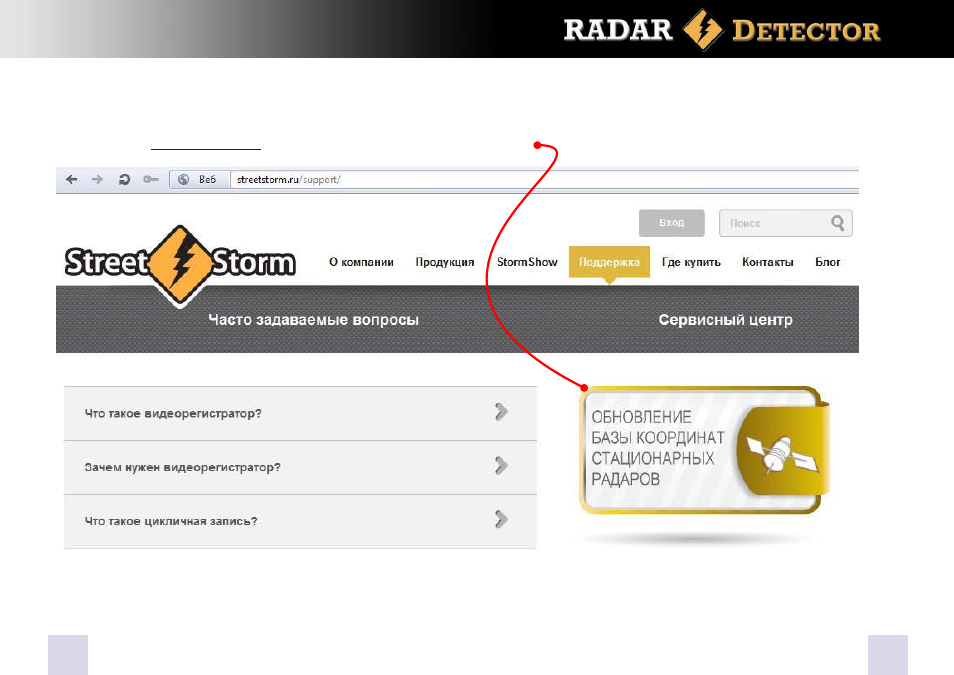Open the Продукция menu item

445,262
